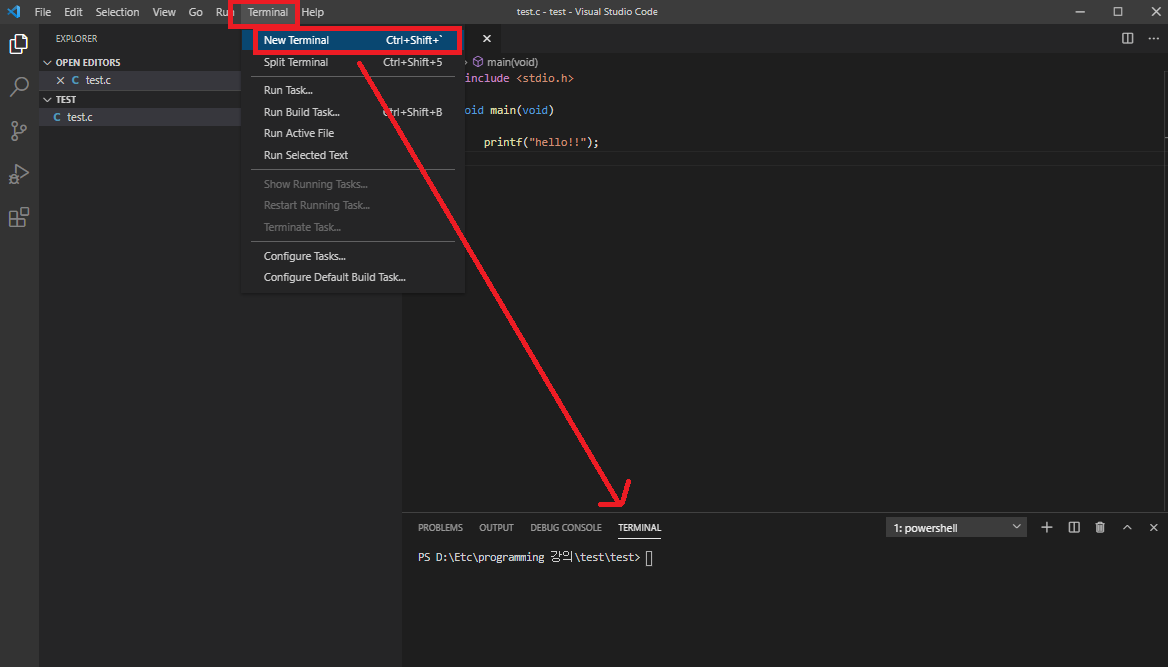Click the VS Code logo icon
The height and width of the screenshot is (667, 1168).
pos(13,12)
